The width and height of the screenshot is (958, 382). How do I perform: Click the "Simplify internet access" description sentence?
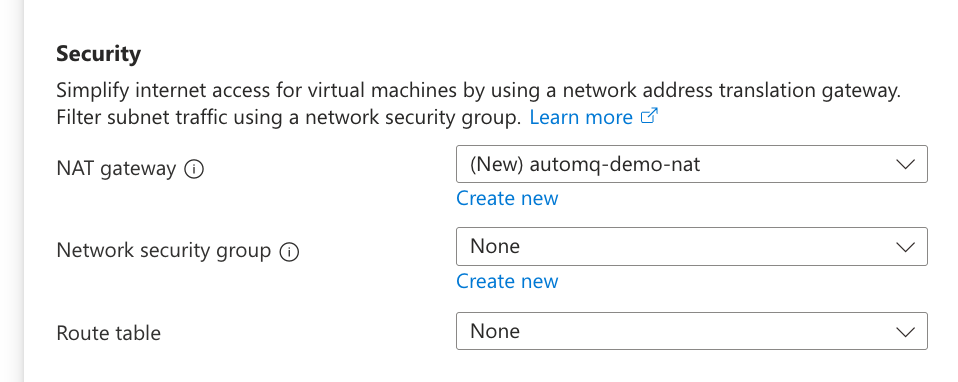pyautogui.click(x=479, y=90)
